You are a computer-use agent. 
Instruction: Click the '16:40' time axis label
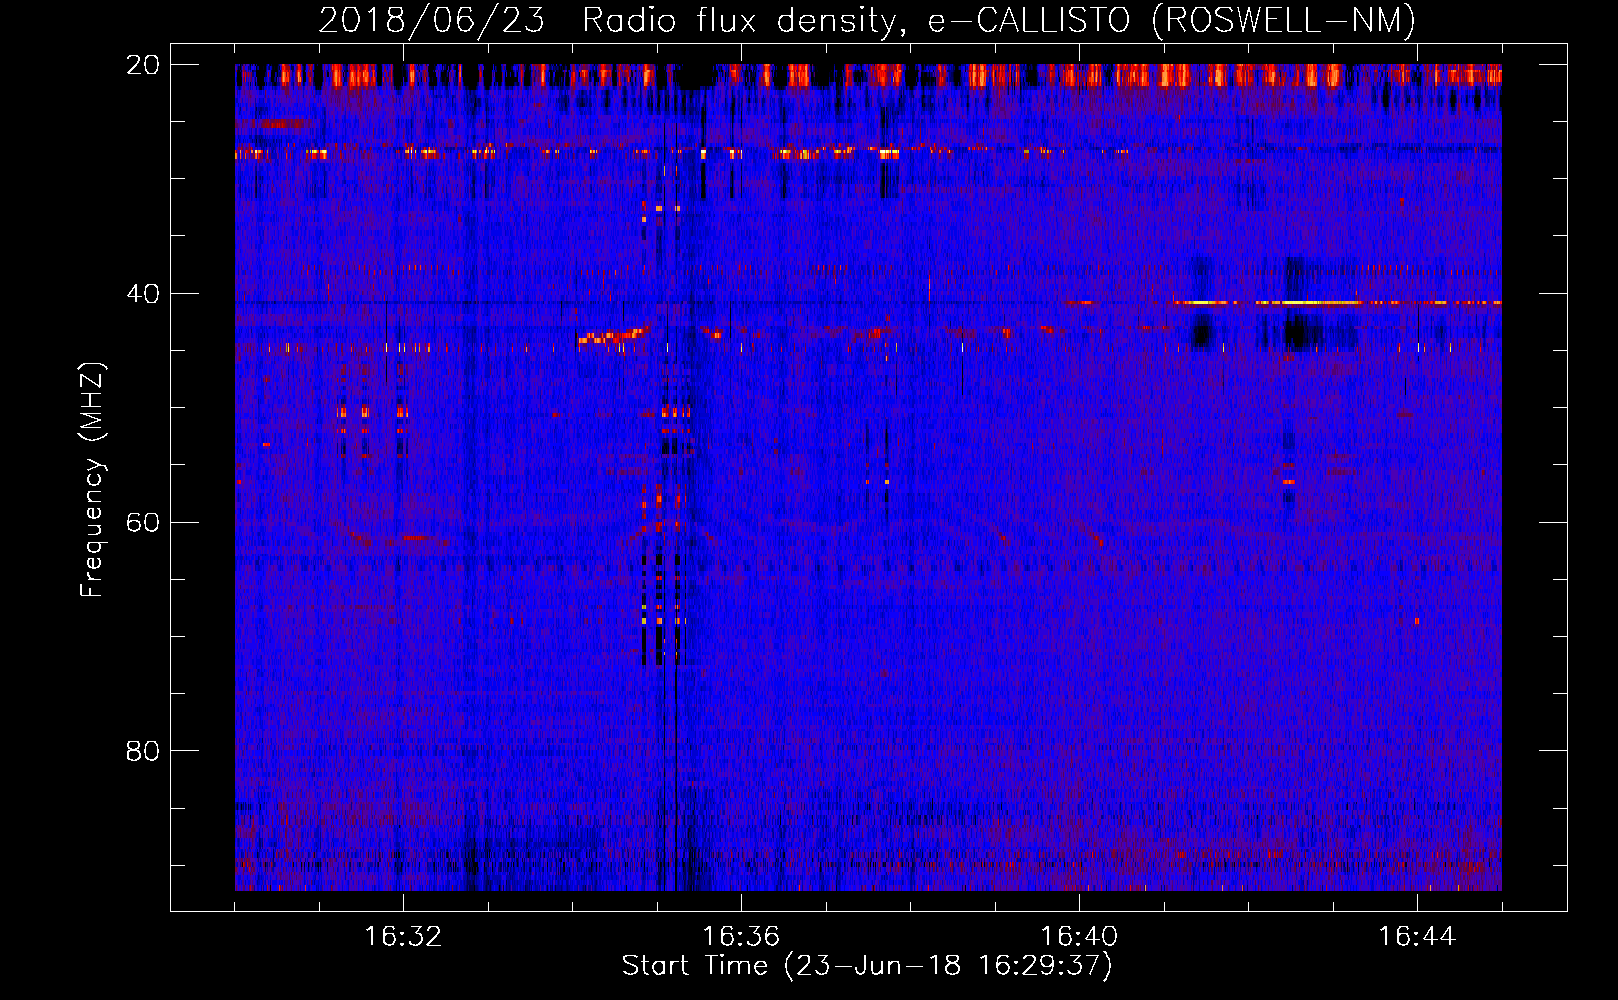tap(1079, 937)
